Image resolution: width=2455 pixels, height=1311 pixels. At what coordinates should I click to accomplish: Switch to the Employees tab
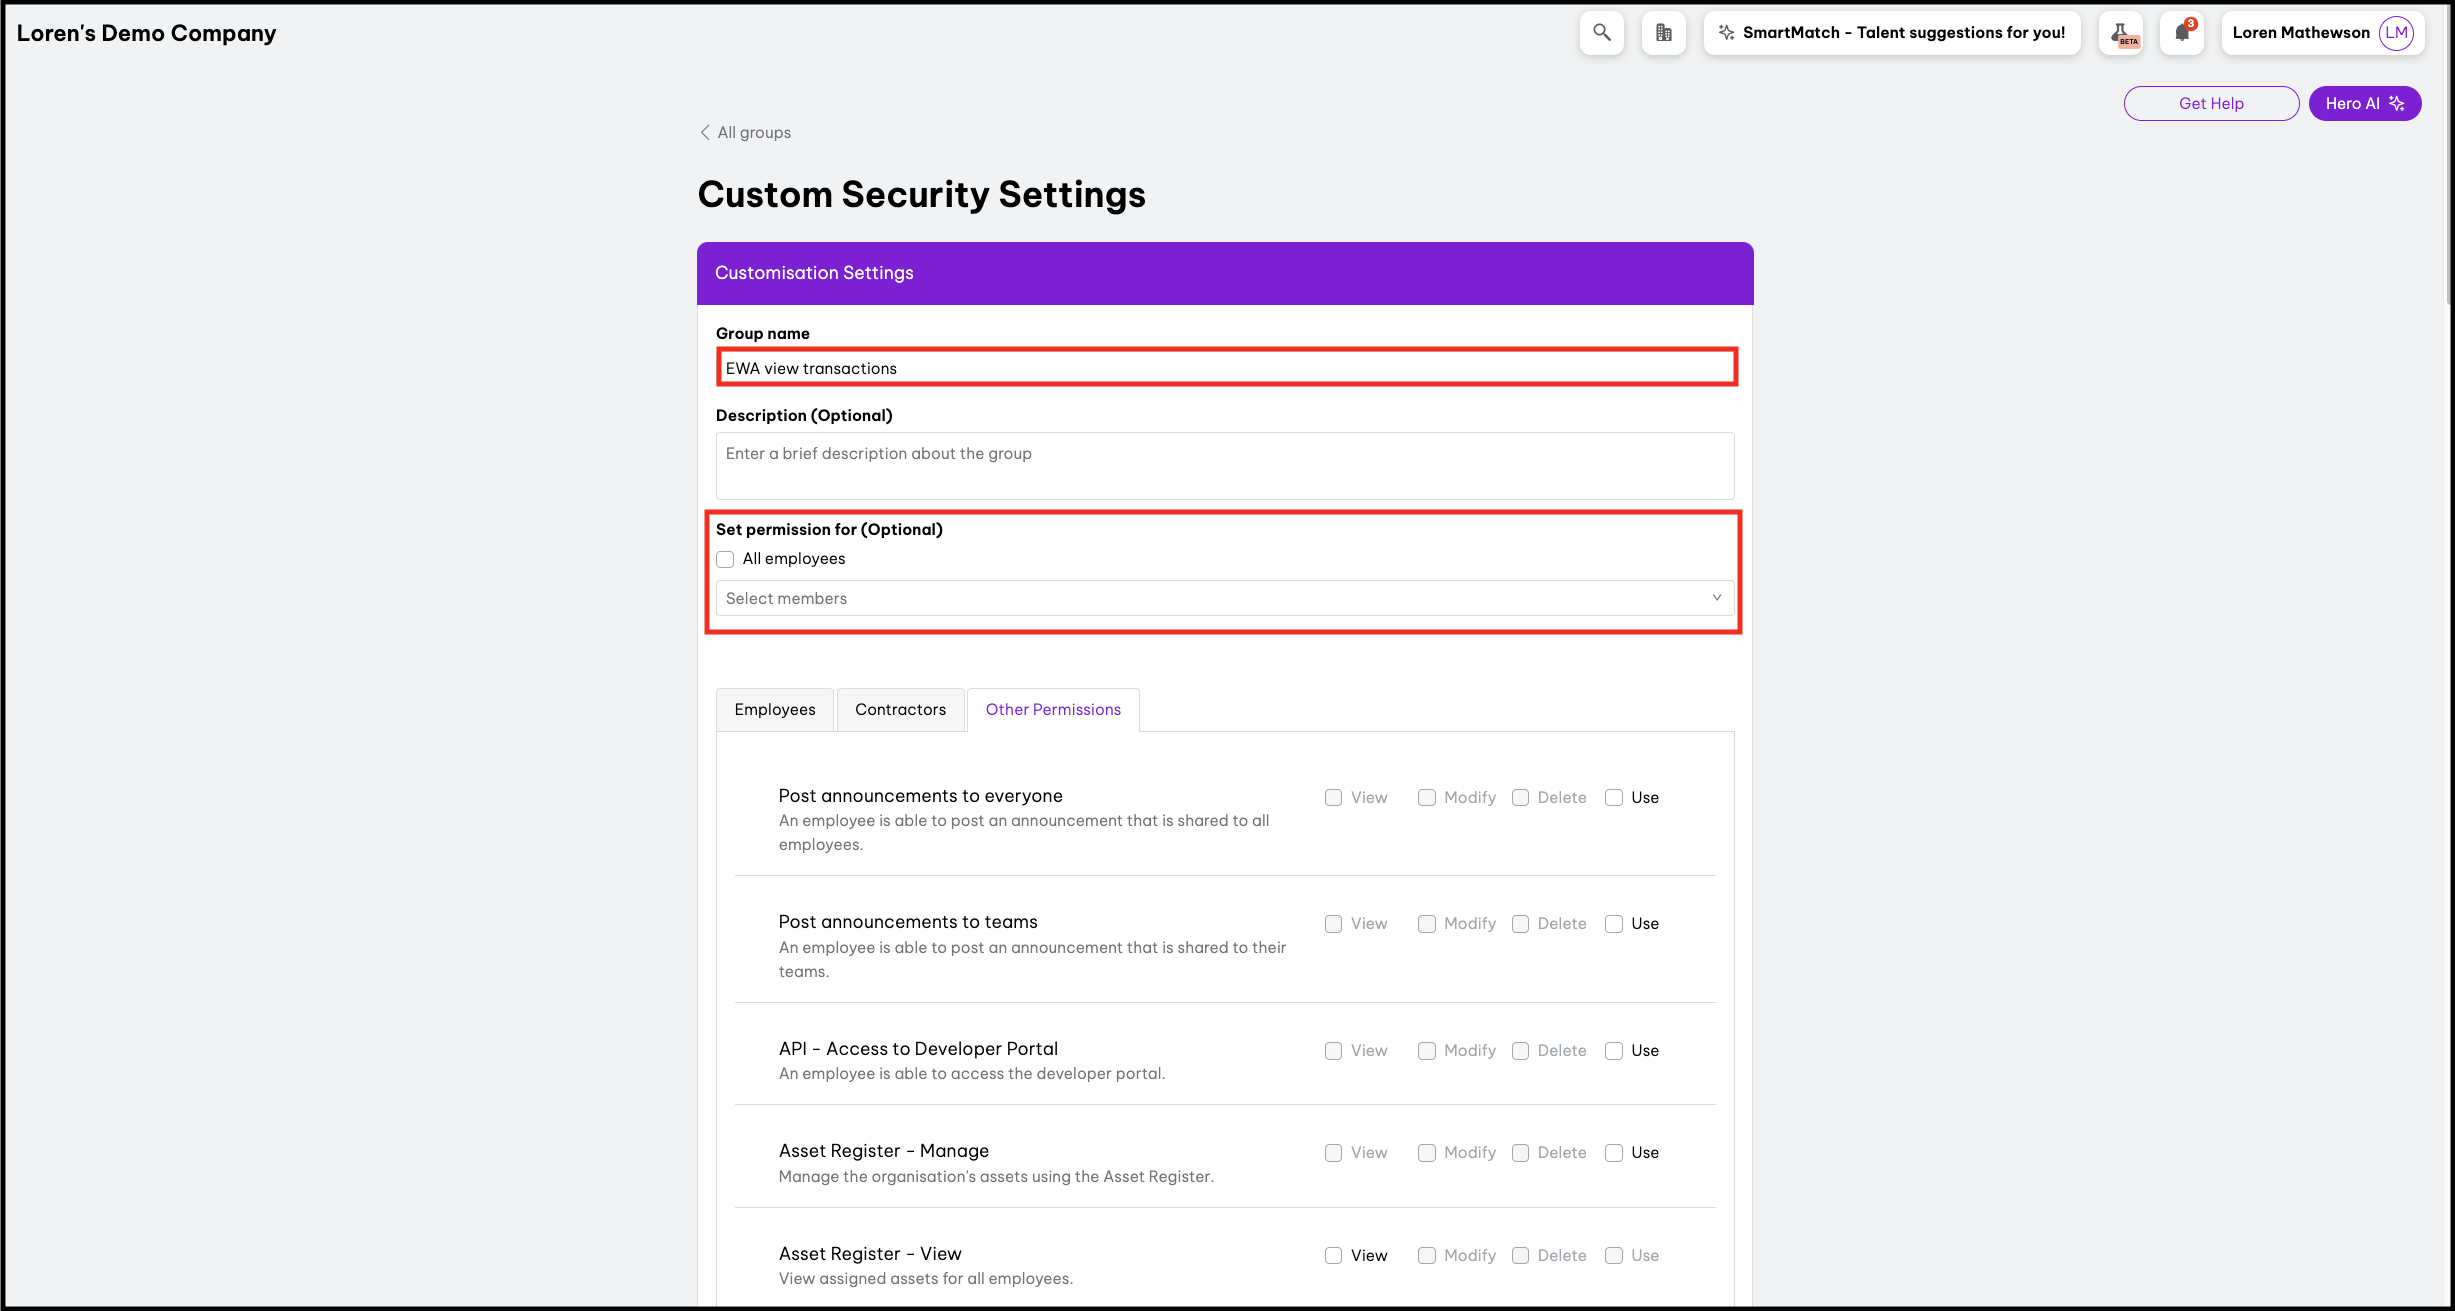pyautogui.click(x=774, y=709)
